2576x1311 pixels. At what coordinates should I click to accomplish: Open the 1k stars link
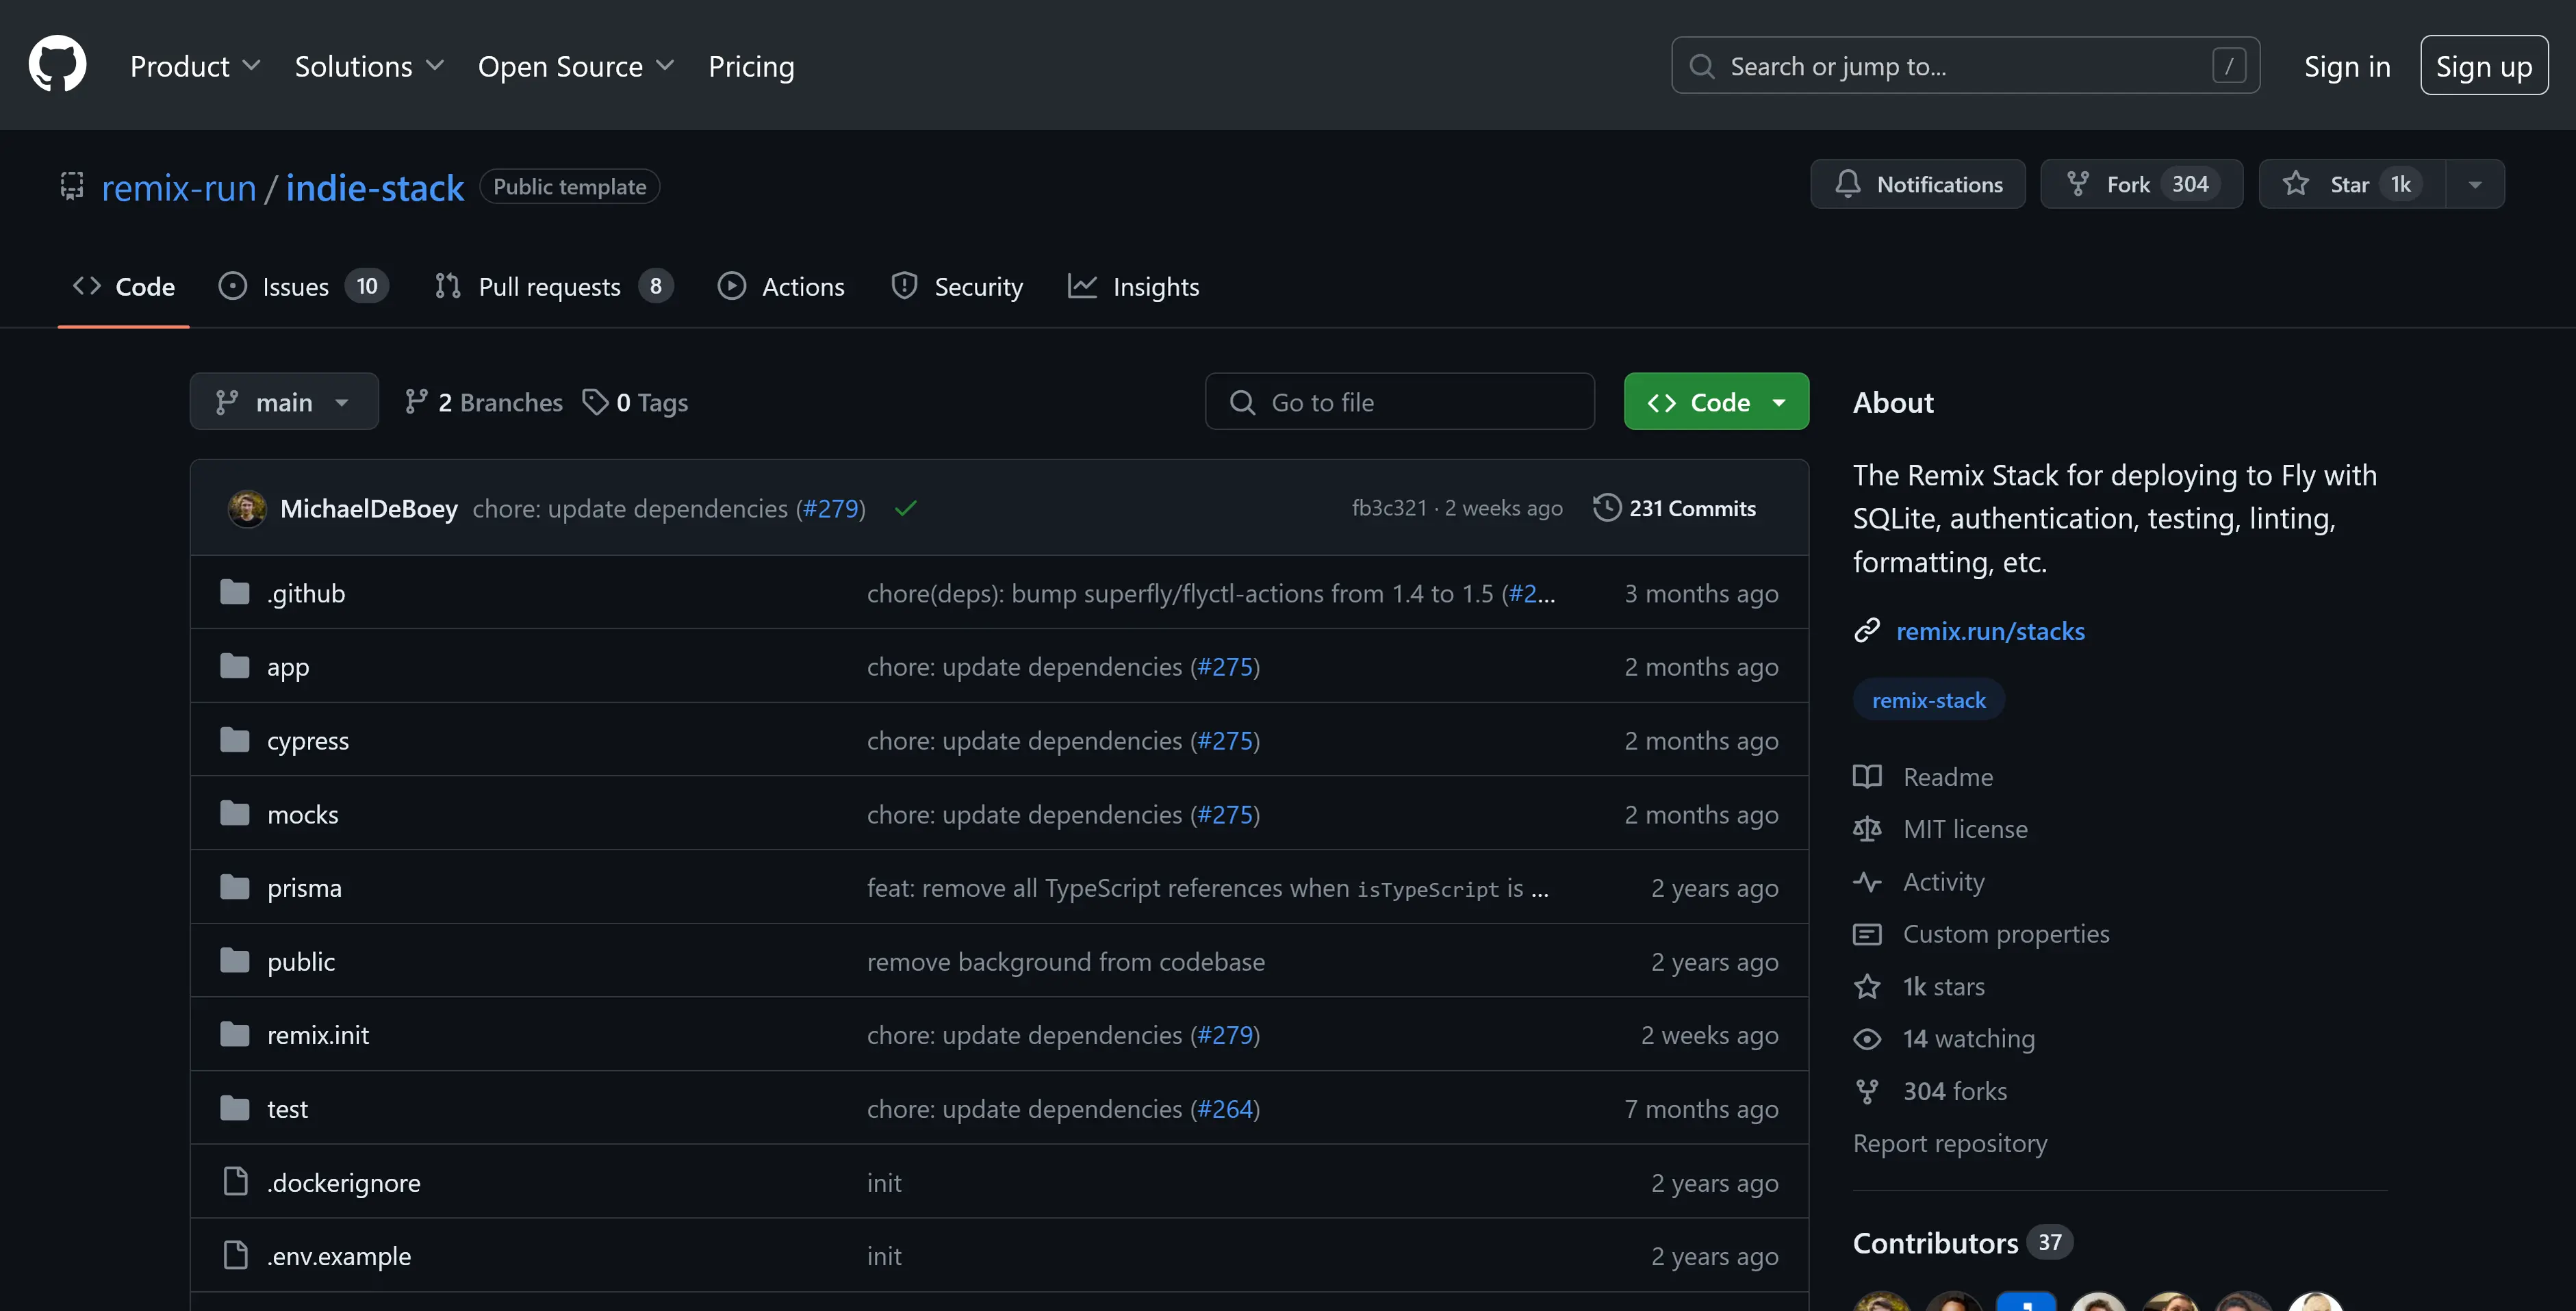1943,986
